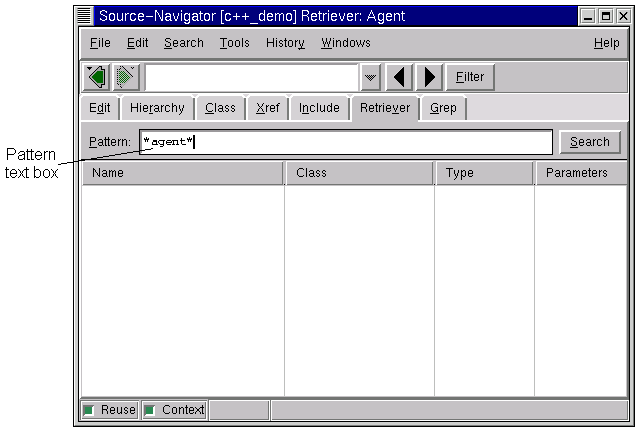
Task: Sort by the Name column header
Action: tap(183, 173)
